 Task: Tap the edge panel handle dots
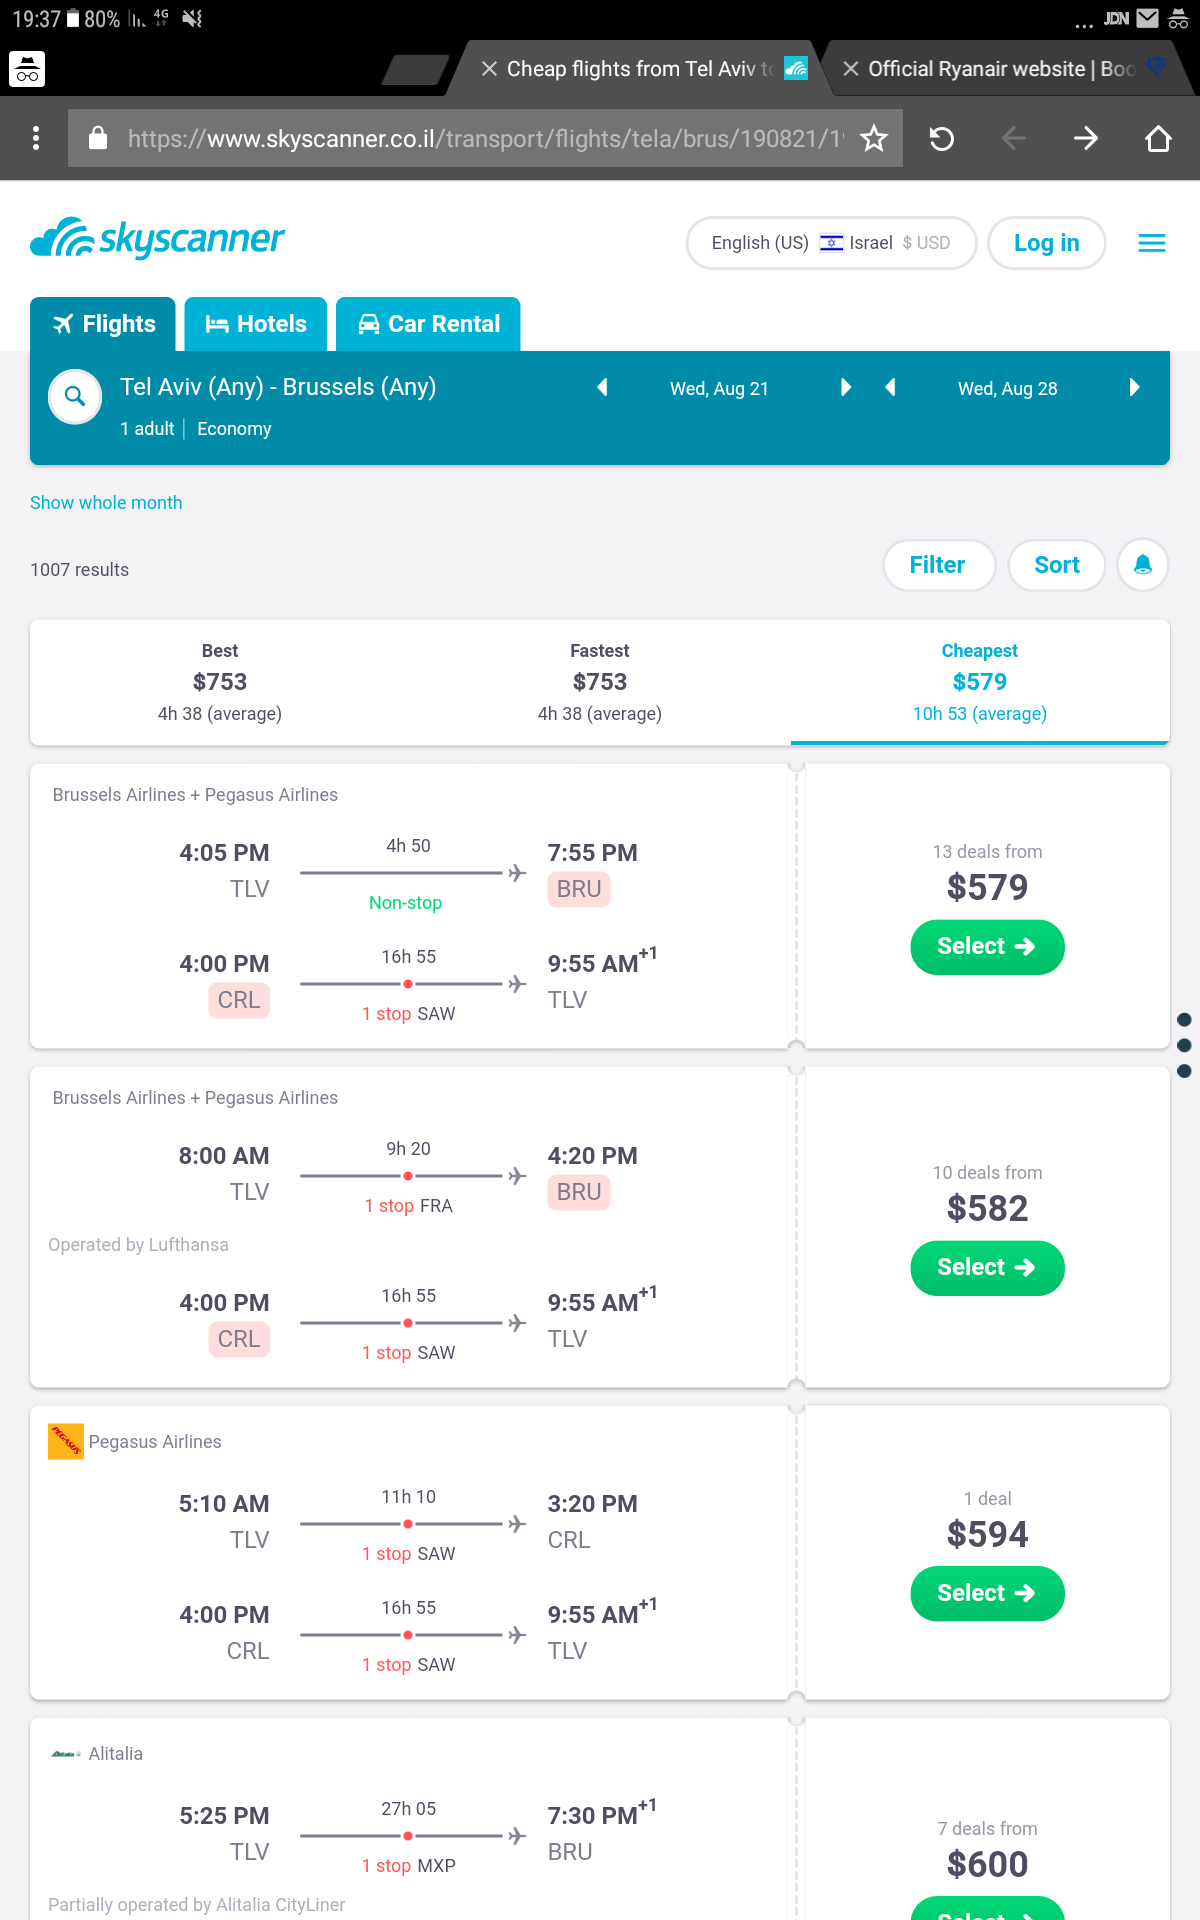pyautogui.click(x=1184, y=1045)
